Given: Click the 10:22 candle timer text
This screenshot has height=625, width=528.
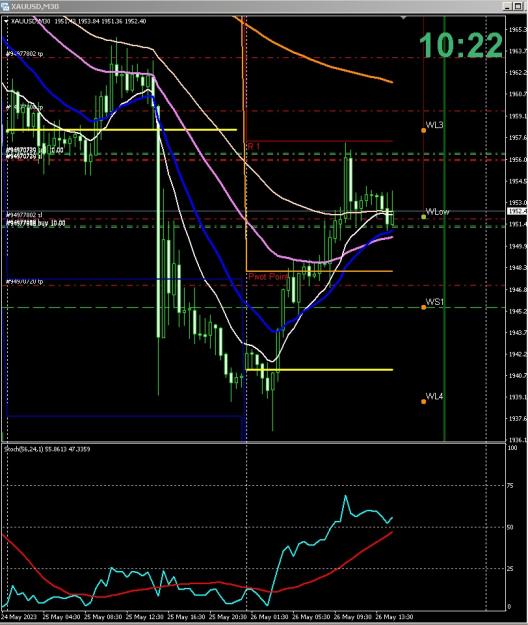Looking at the screenshot, I should 461,45.
